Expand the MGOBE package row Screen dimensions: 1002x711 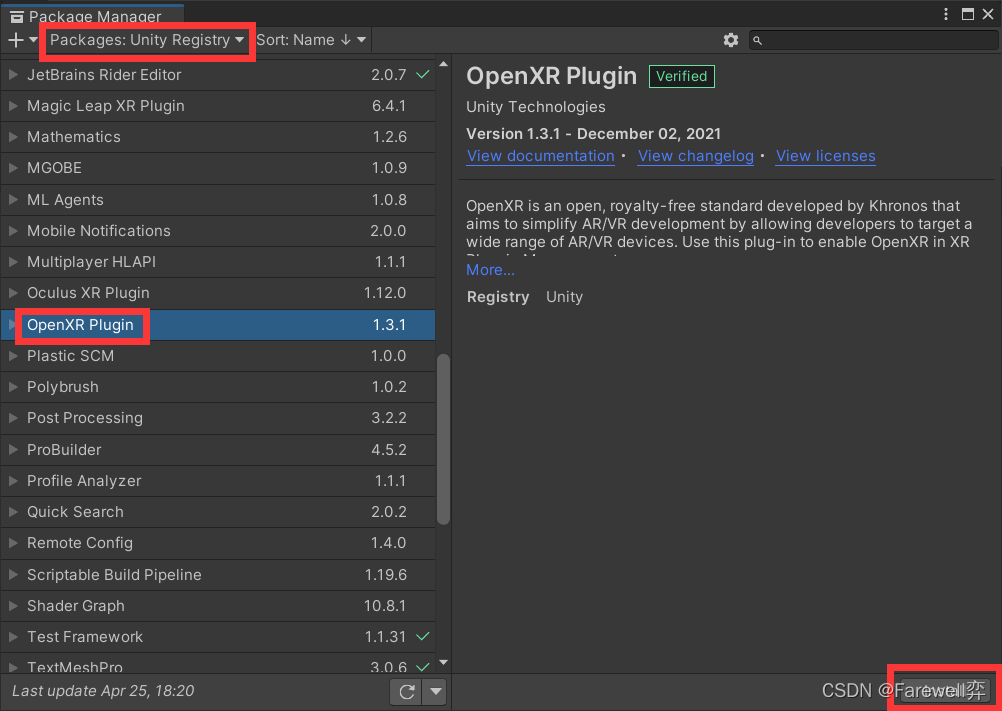click(13, 168)
